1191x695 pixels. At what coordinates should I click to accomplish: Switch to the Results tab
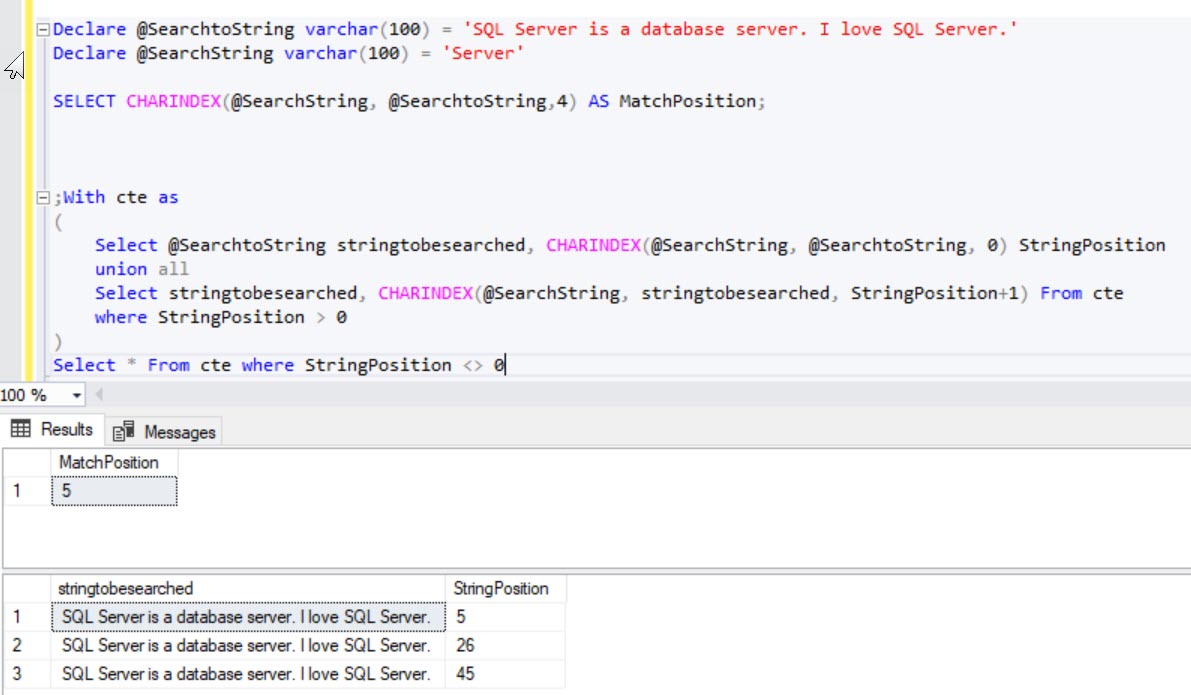click(x=52, y=430)
